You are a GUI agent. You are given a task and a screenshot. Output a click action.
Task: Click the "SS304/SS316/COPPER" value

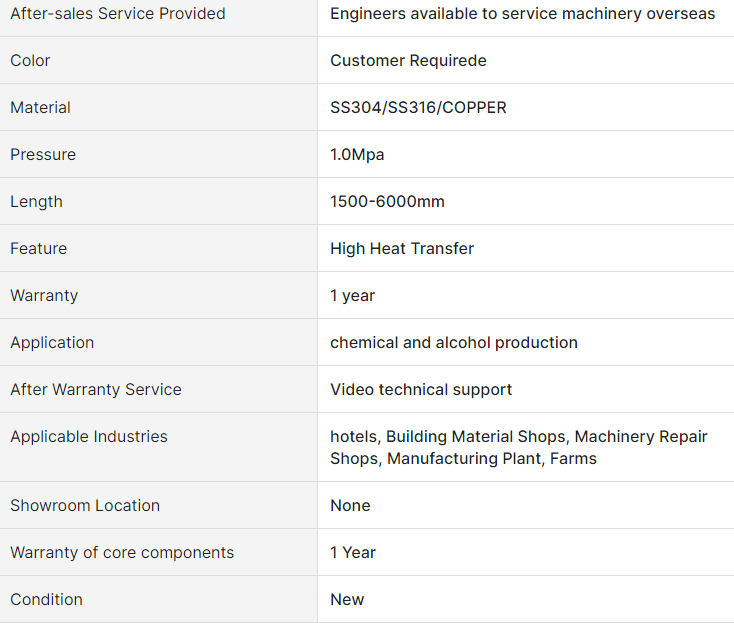click(418, 108)
